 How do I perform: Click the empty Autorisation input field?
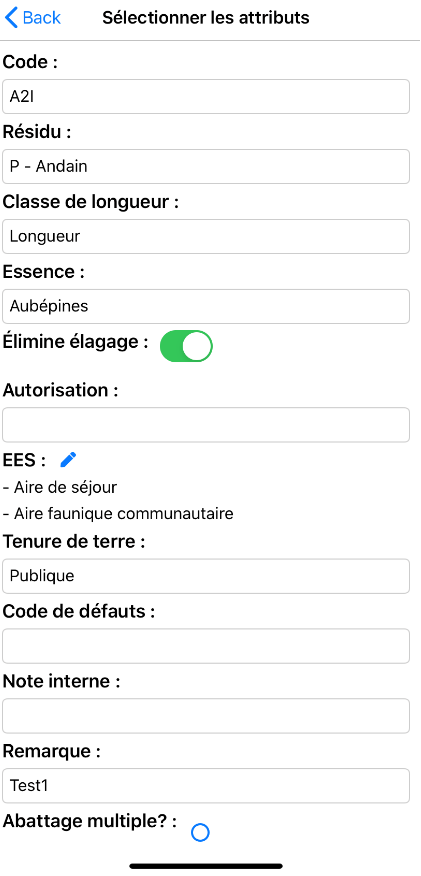[206, 425]
